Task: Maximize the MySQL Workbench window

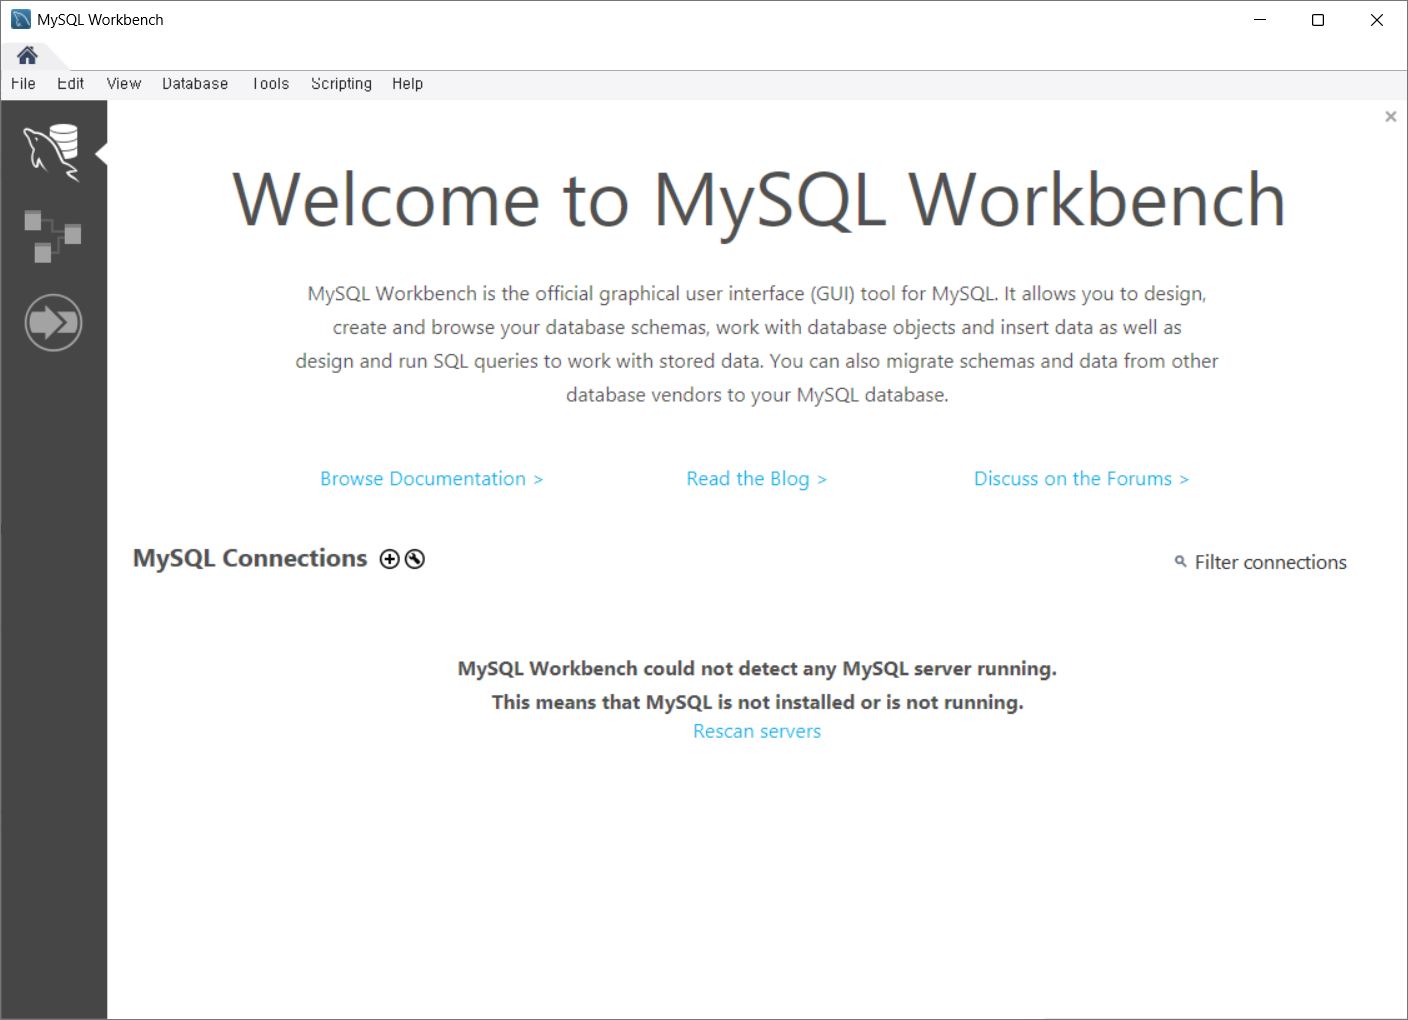Action: (1318, 20)
